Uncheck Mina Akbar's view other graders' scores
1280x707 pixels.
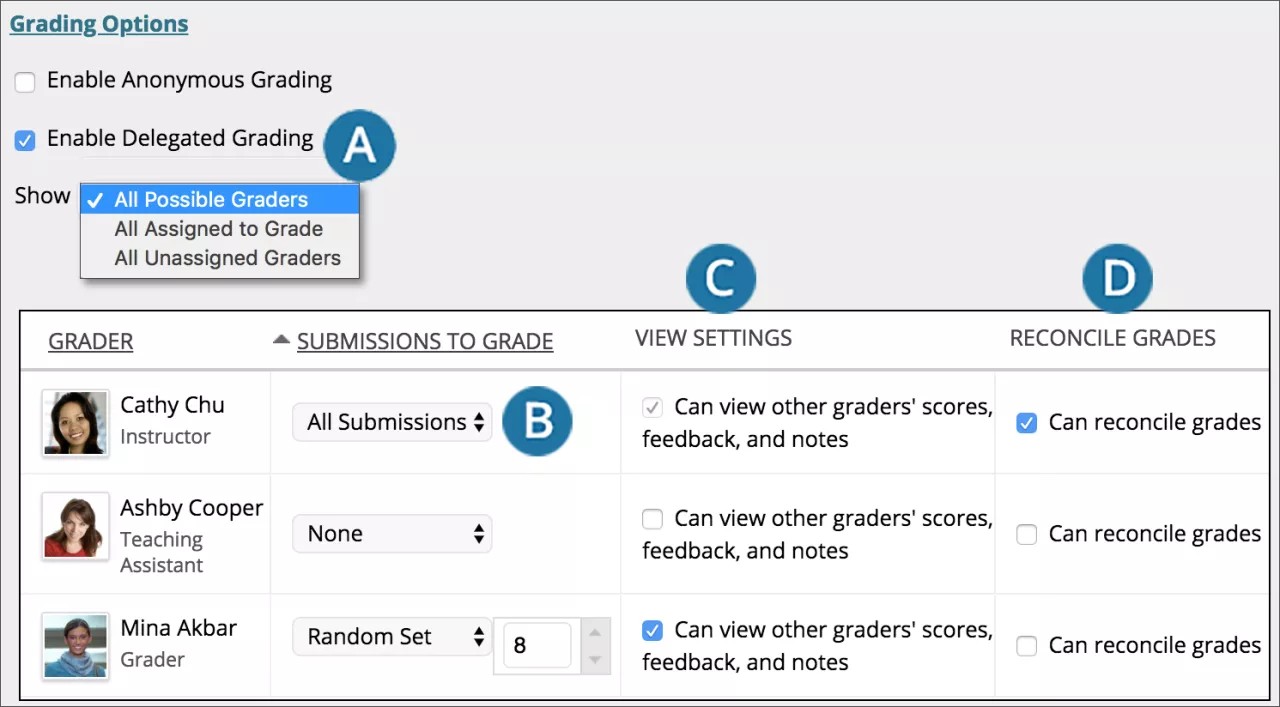point(652,630)
